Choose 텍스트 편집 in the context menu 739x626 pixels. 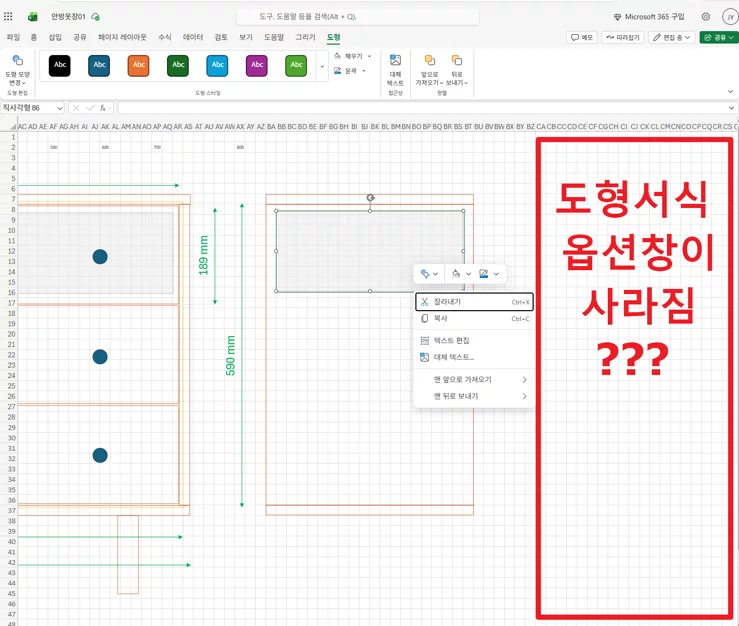pyautogui.click(x=474, y=340)
